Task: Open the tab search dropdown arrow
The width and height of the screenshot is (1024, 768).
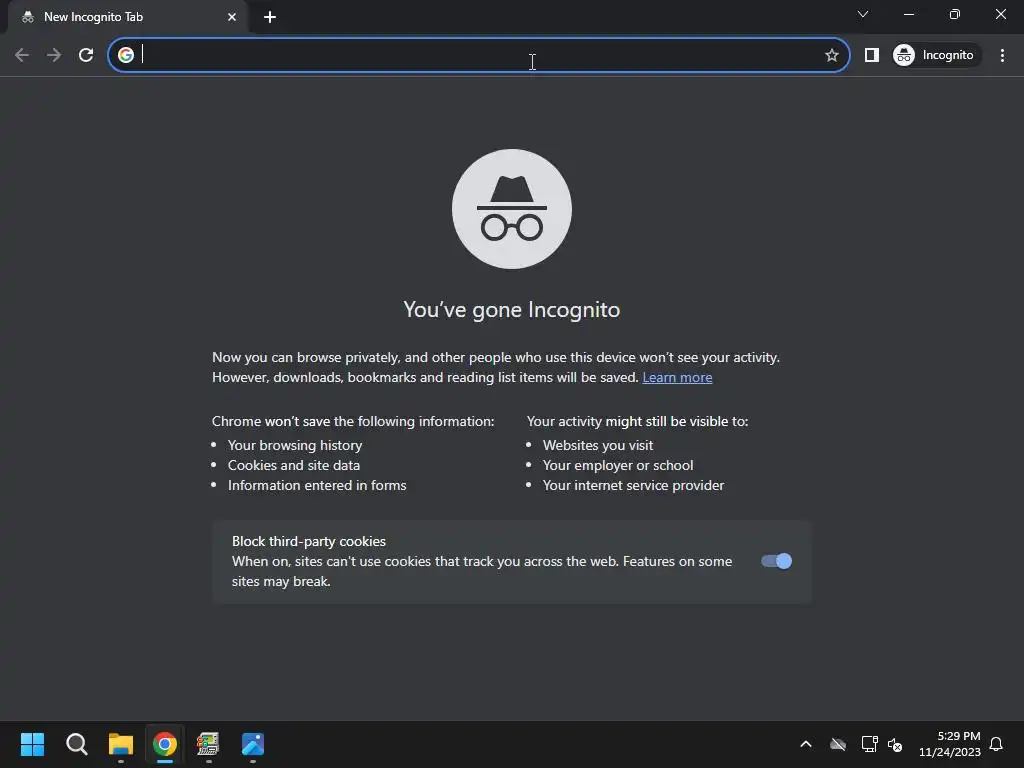Action: (x=863, y=14)
